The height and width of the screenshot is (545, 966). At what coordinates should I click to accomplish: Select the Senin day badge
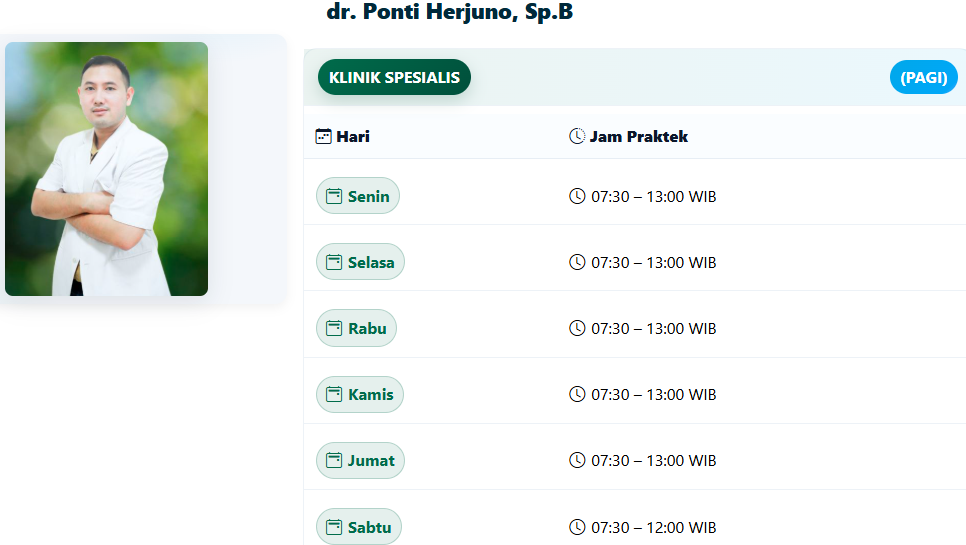pos(358,196)
